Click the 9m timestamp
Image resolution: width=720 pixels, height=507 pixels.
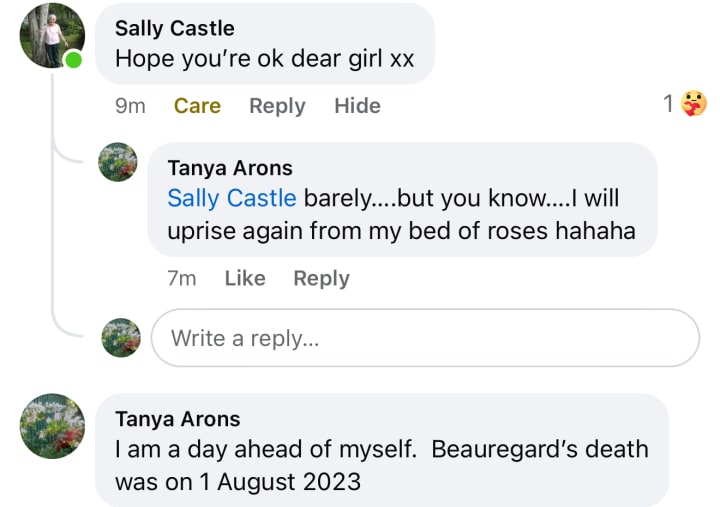[130, 106]
